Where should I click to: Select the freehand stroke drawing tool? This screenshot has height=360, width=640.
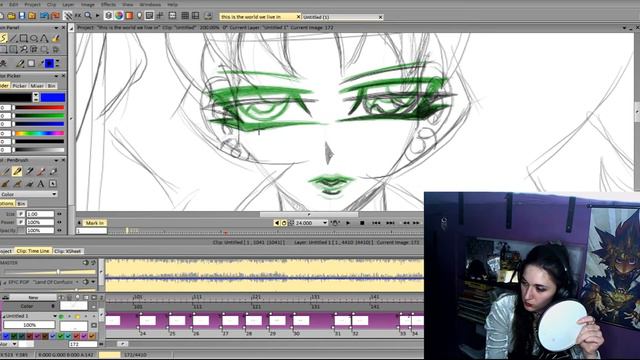point(3,38)
